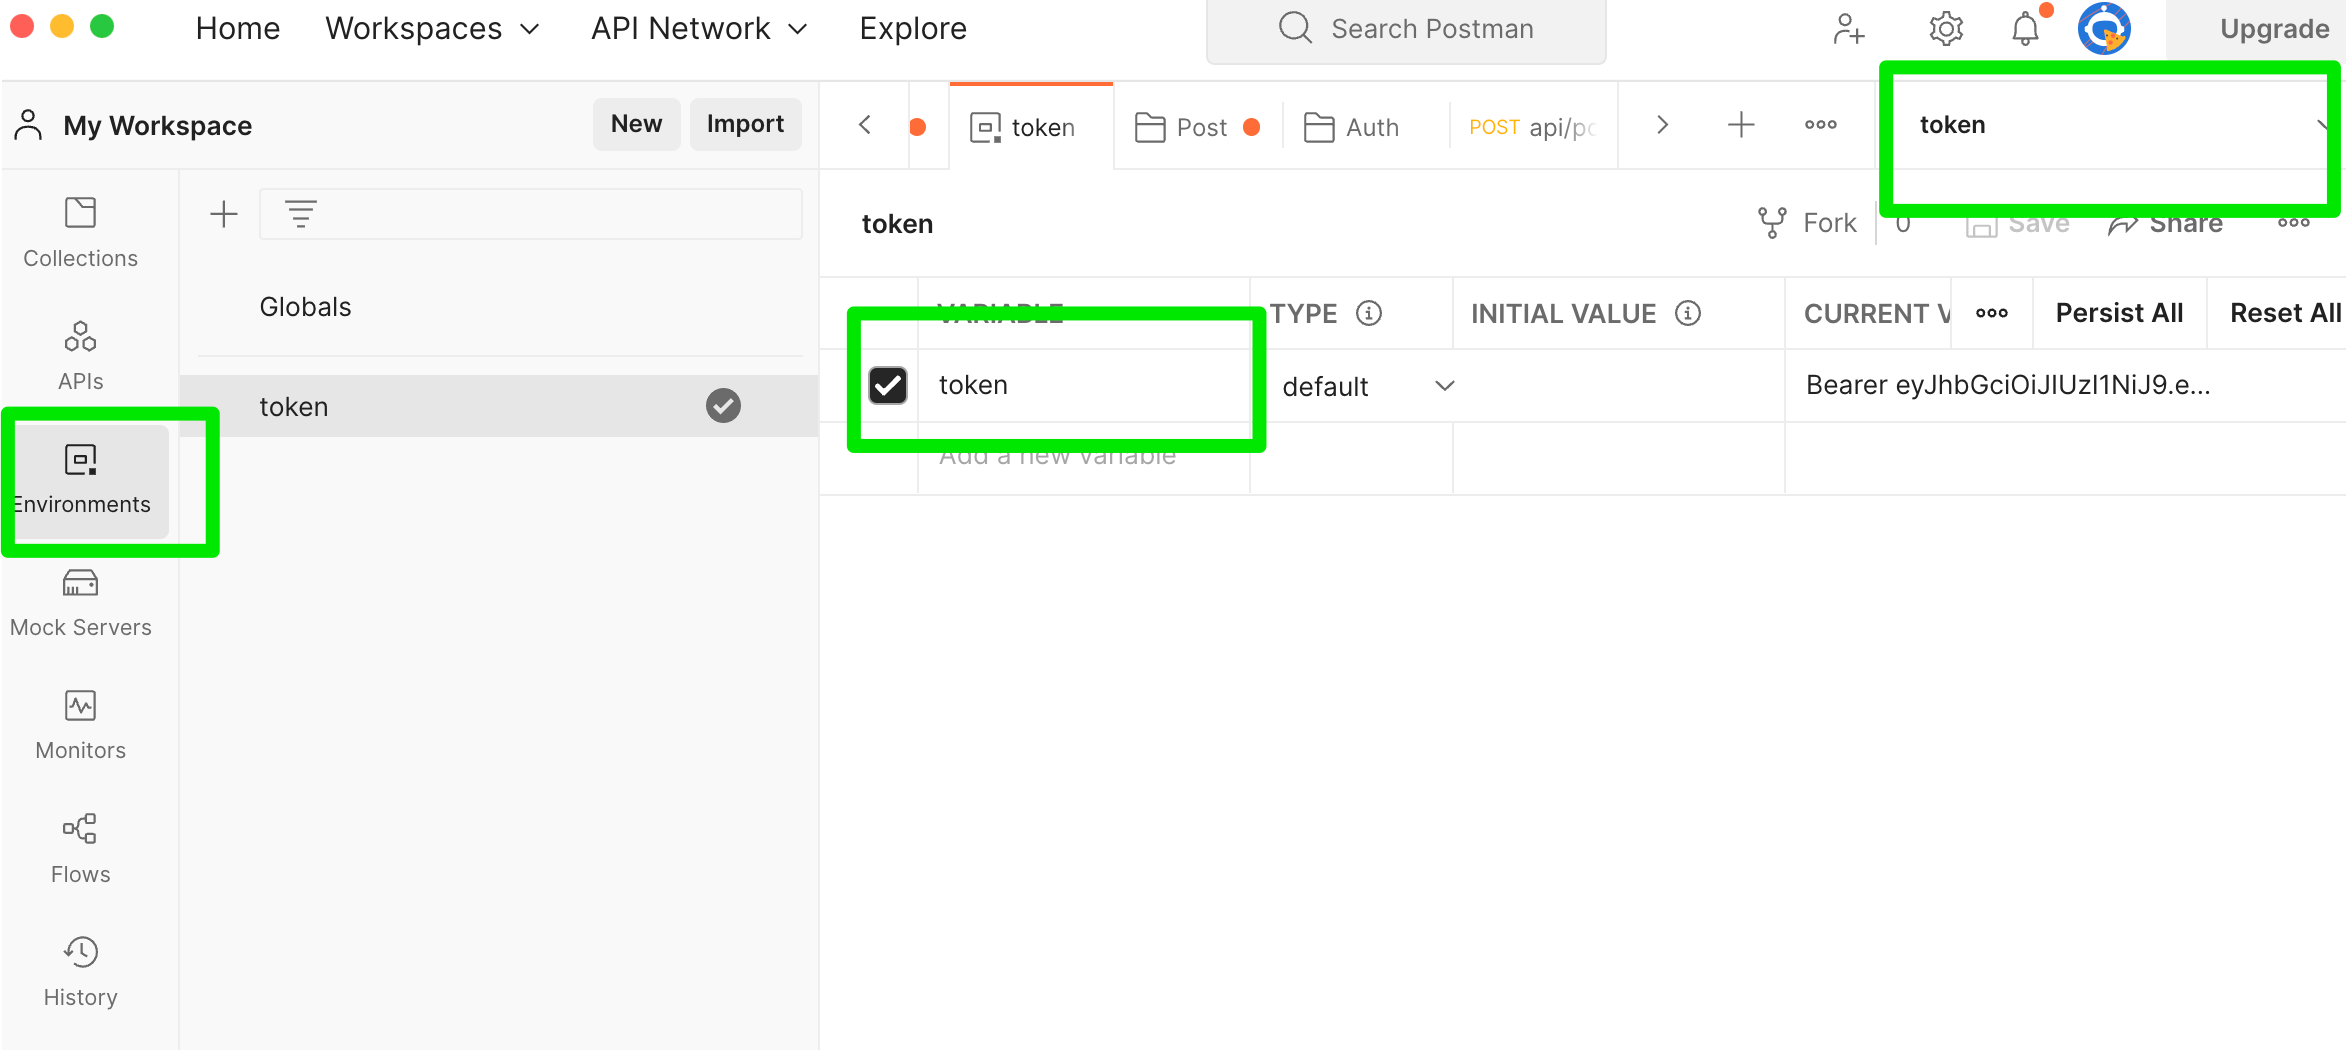Open environment more actions ellipsis beside Share
Image resolution: width=2346 pixels, height=1050 pixels.
tap(2294, 222)
